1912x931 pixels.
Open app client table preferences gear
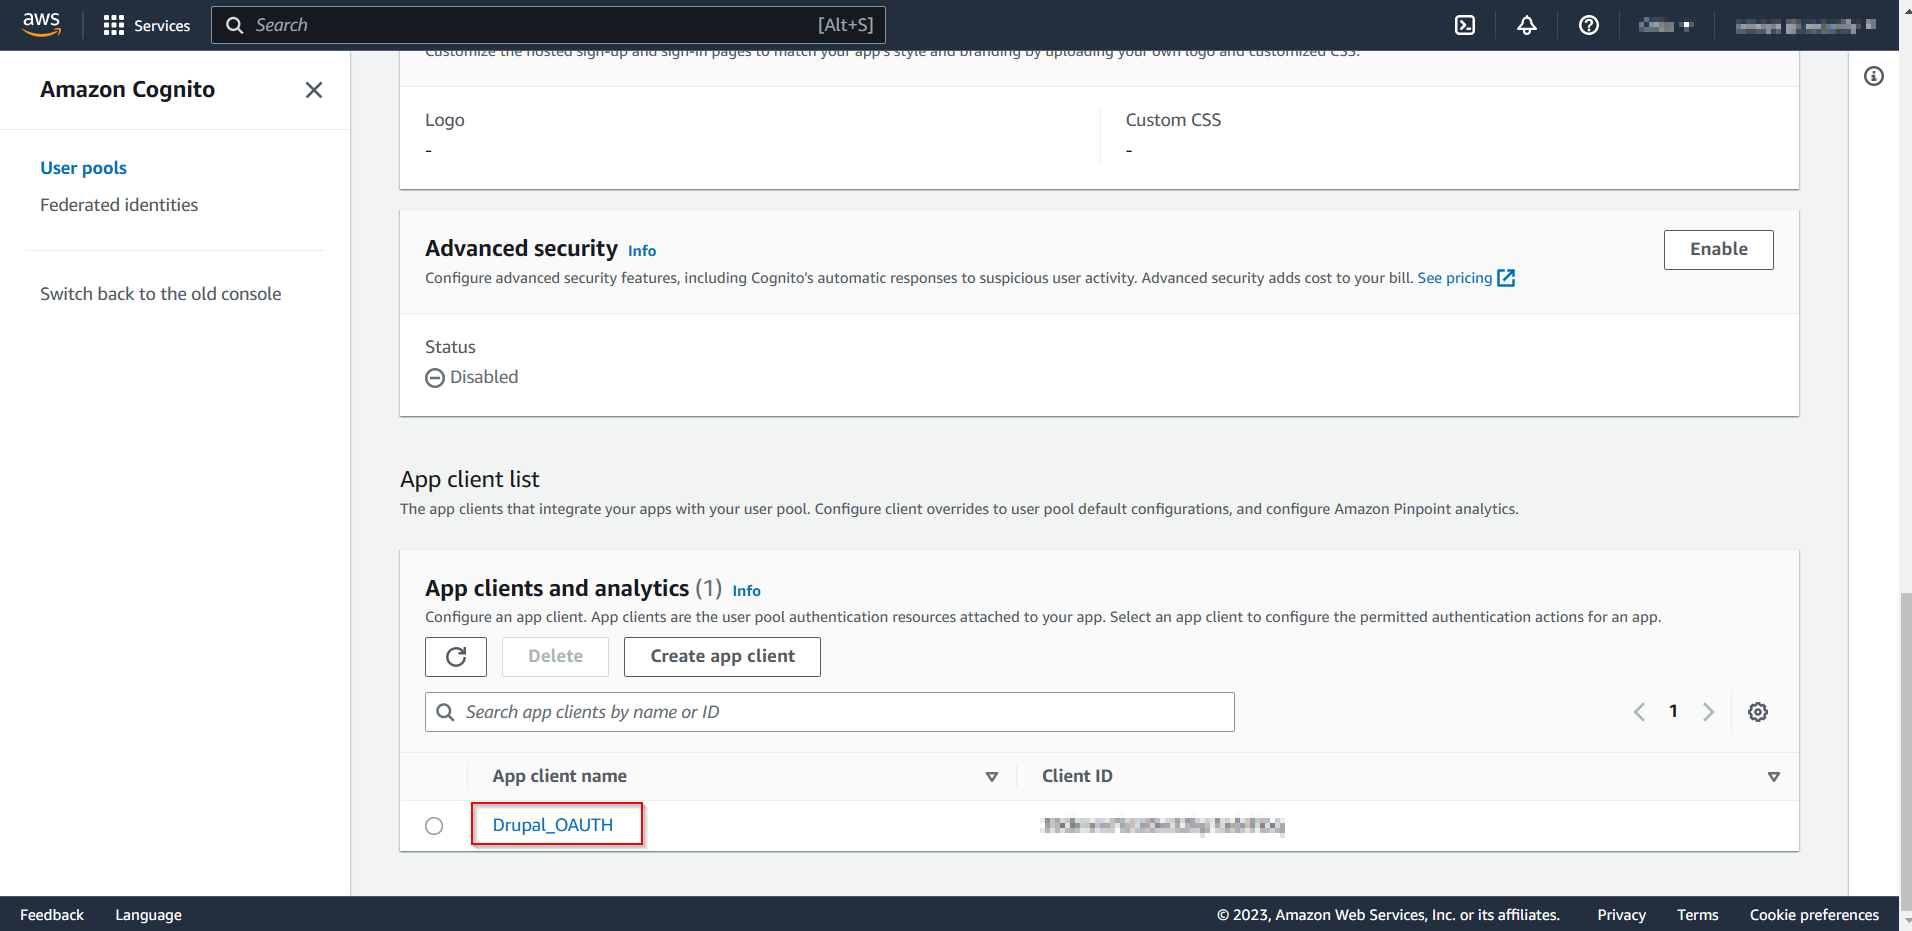point(1758,712)
